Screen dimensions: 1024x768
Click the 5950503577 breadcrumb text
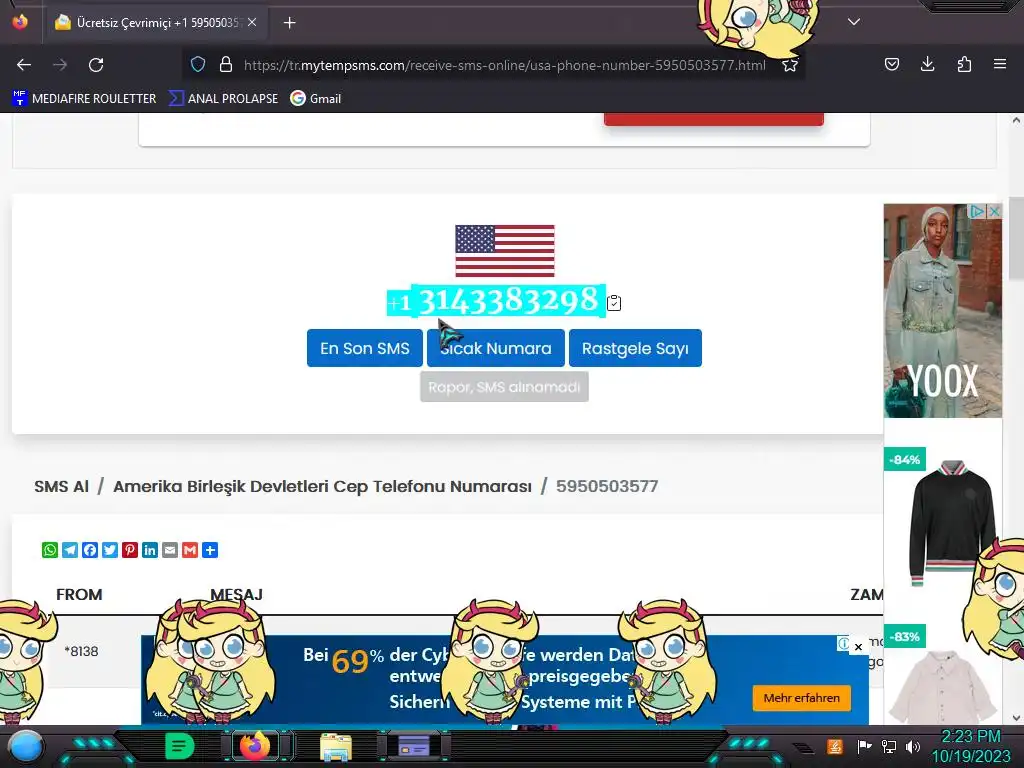[x=607, y=487]
